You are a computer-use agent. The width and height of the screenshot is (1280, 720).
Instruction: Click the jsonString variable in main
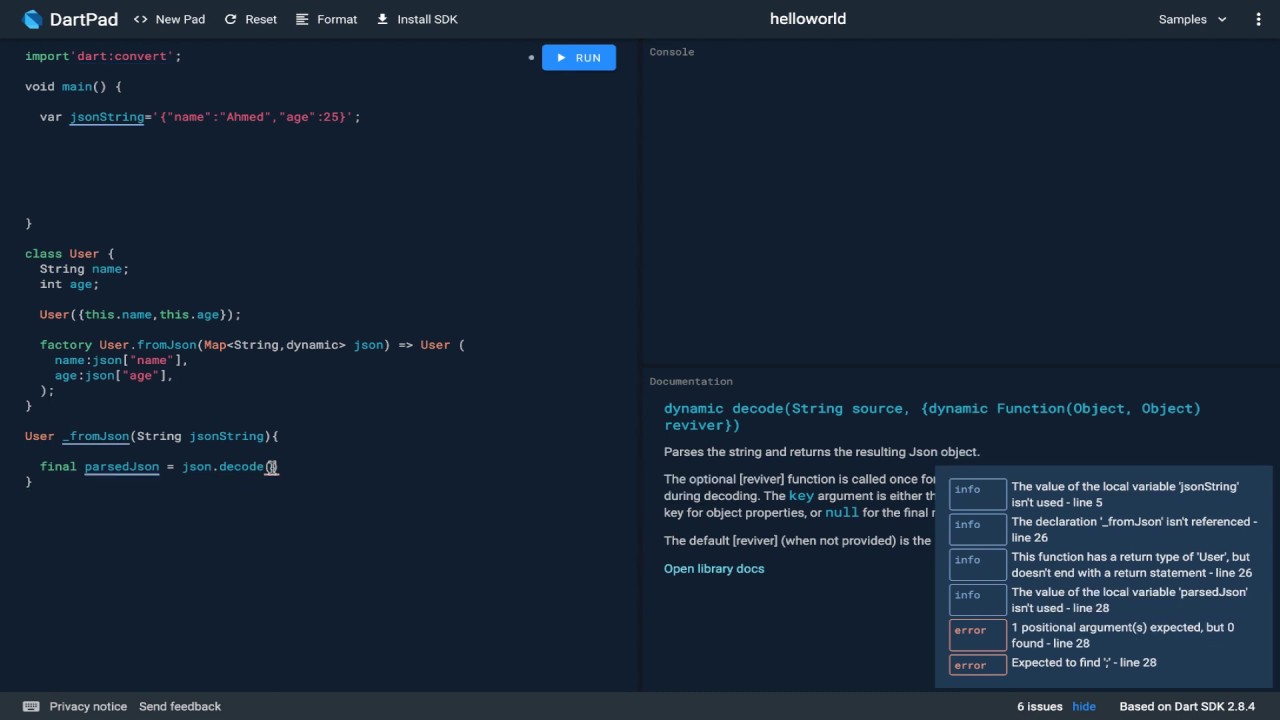106,117
